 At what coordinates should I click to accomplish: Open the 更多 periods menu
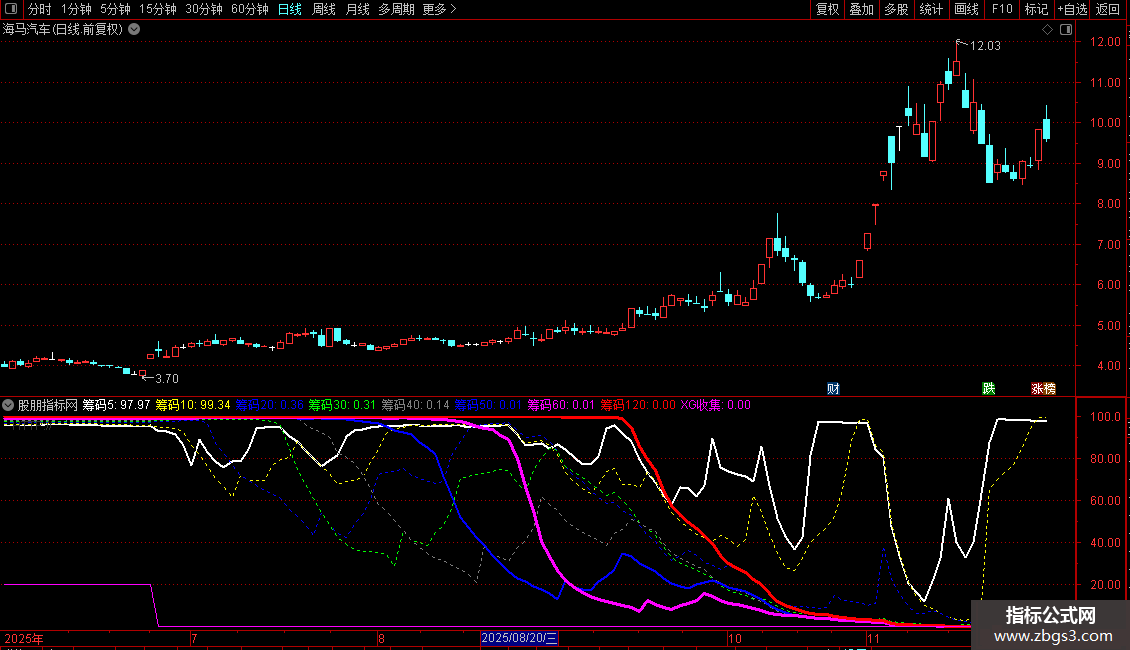pos(439,10)
